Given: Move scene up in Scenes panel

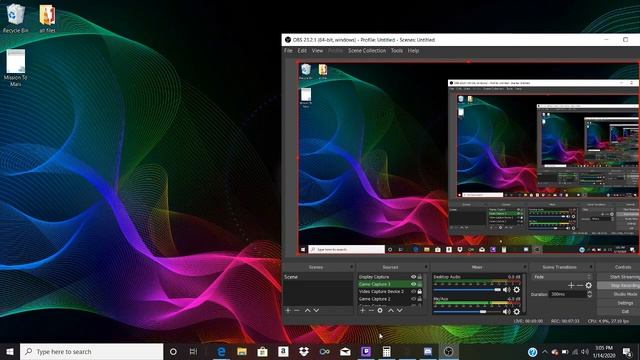Looking at the screenshot, I should pos(307,311).
